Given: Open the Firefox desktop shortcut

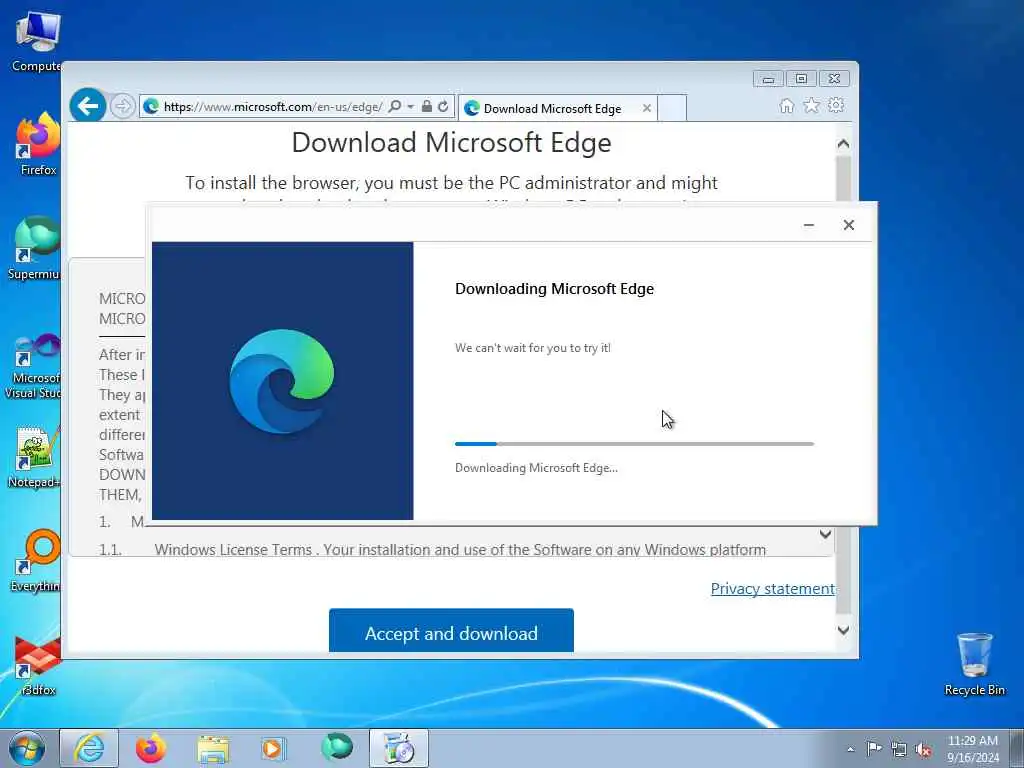Looking at the screenshot, I should coord(38,144).
